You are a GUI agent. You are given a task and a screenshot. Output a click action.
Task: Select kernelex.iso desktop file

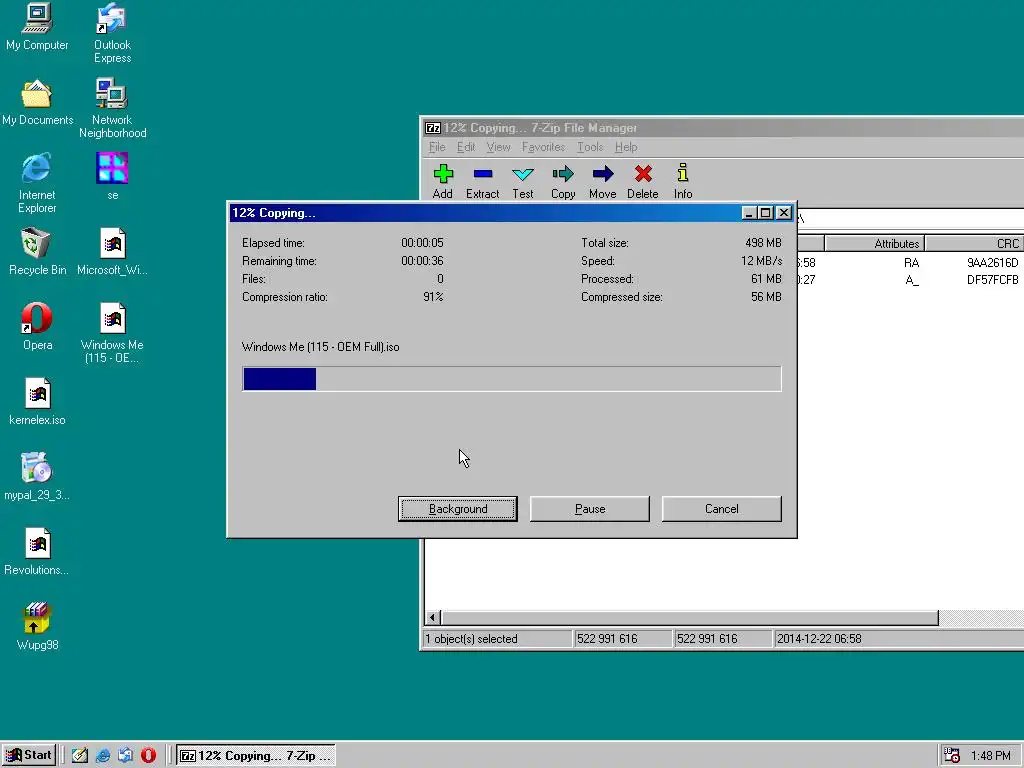[x=37, y=402]
